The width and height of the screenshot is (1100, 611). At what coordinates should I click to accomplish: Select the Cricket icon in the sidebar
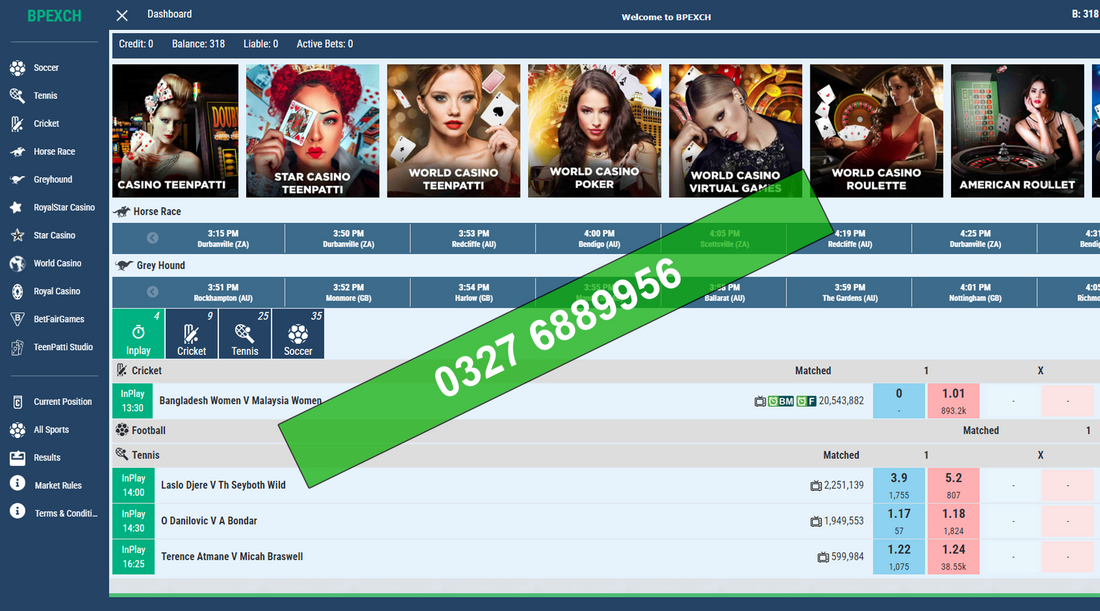point(17,124)
